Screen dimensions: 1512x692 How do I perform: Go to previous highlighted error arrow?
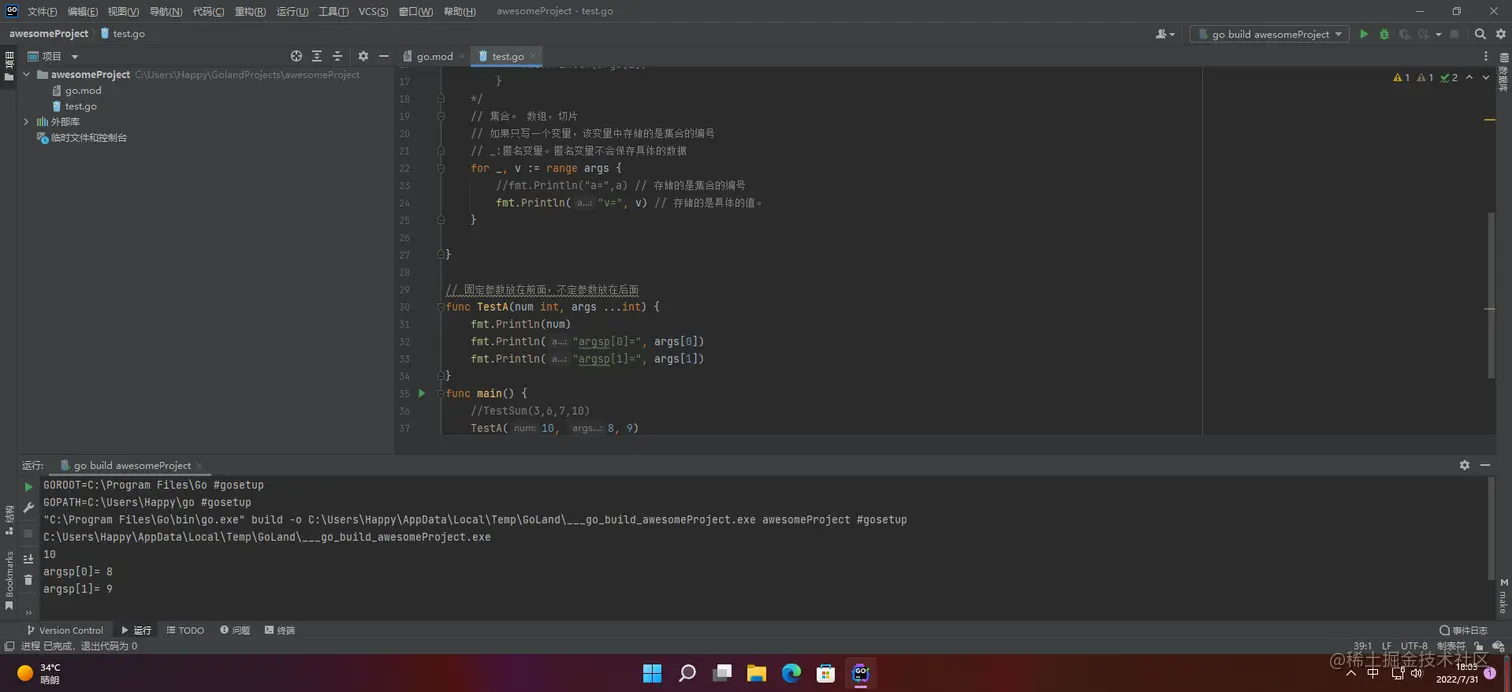1469,77
